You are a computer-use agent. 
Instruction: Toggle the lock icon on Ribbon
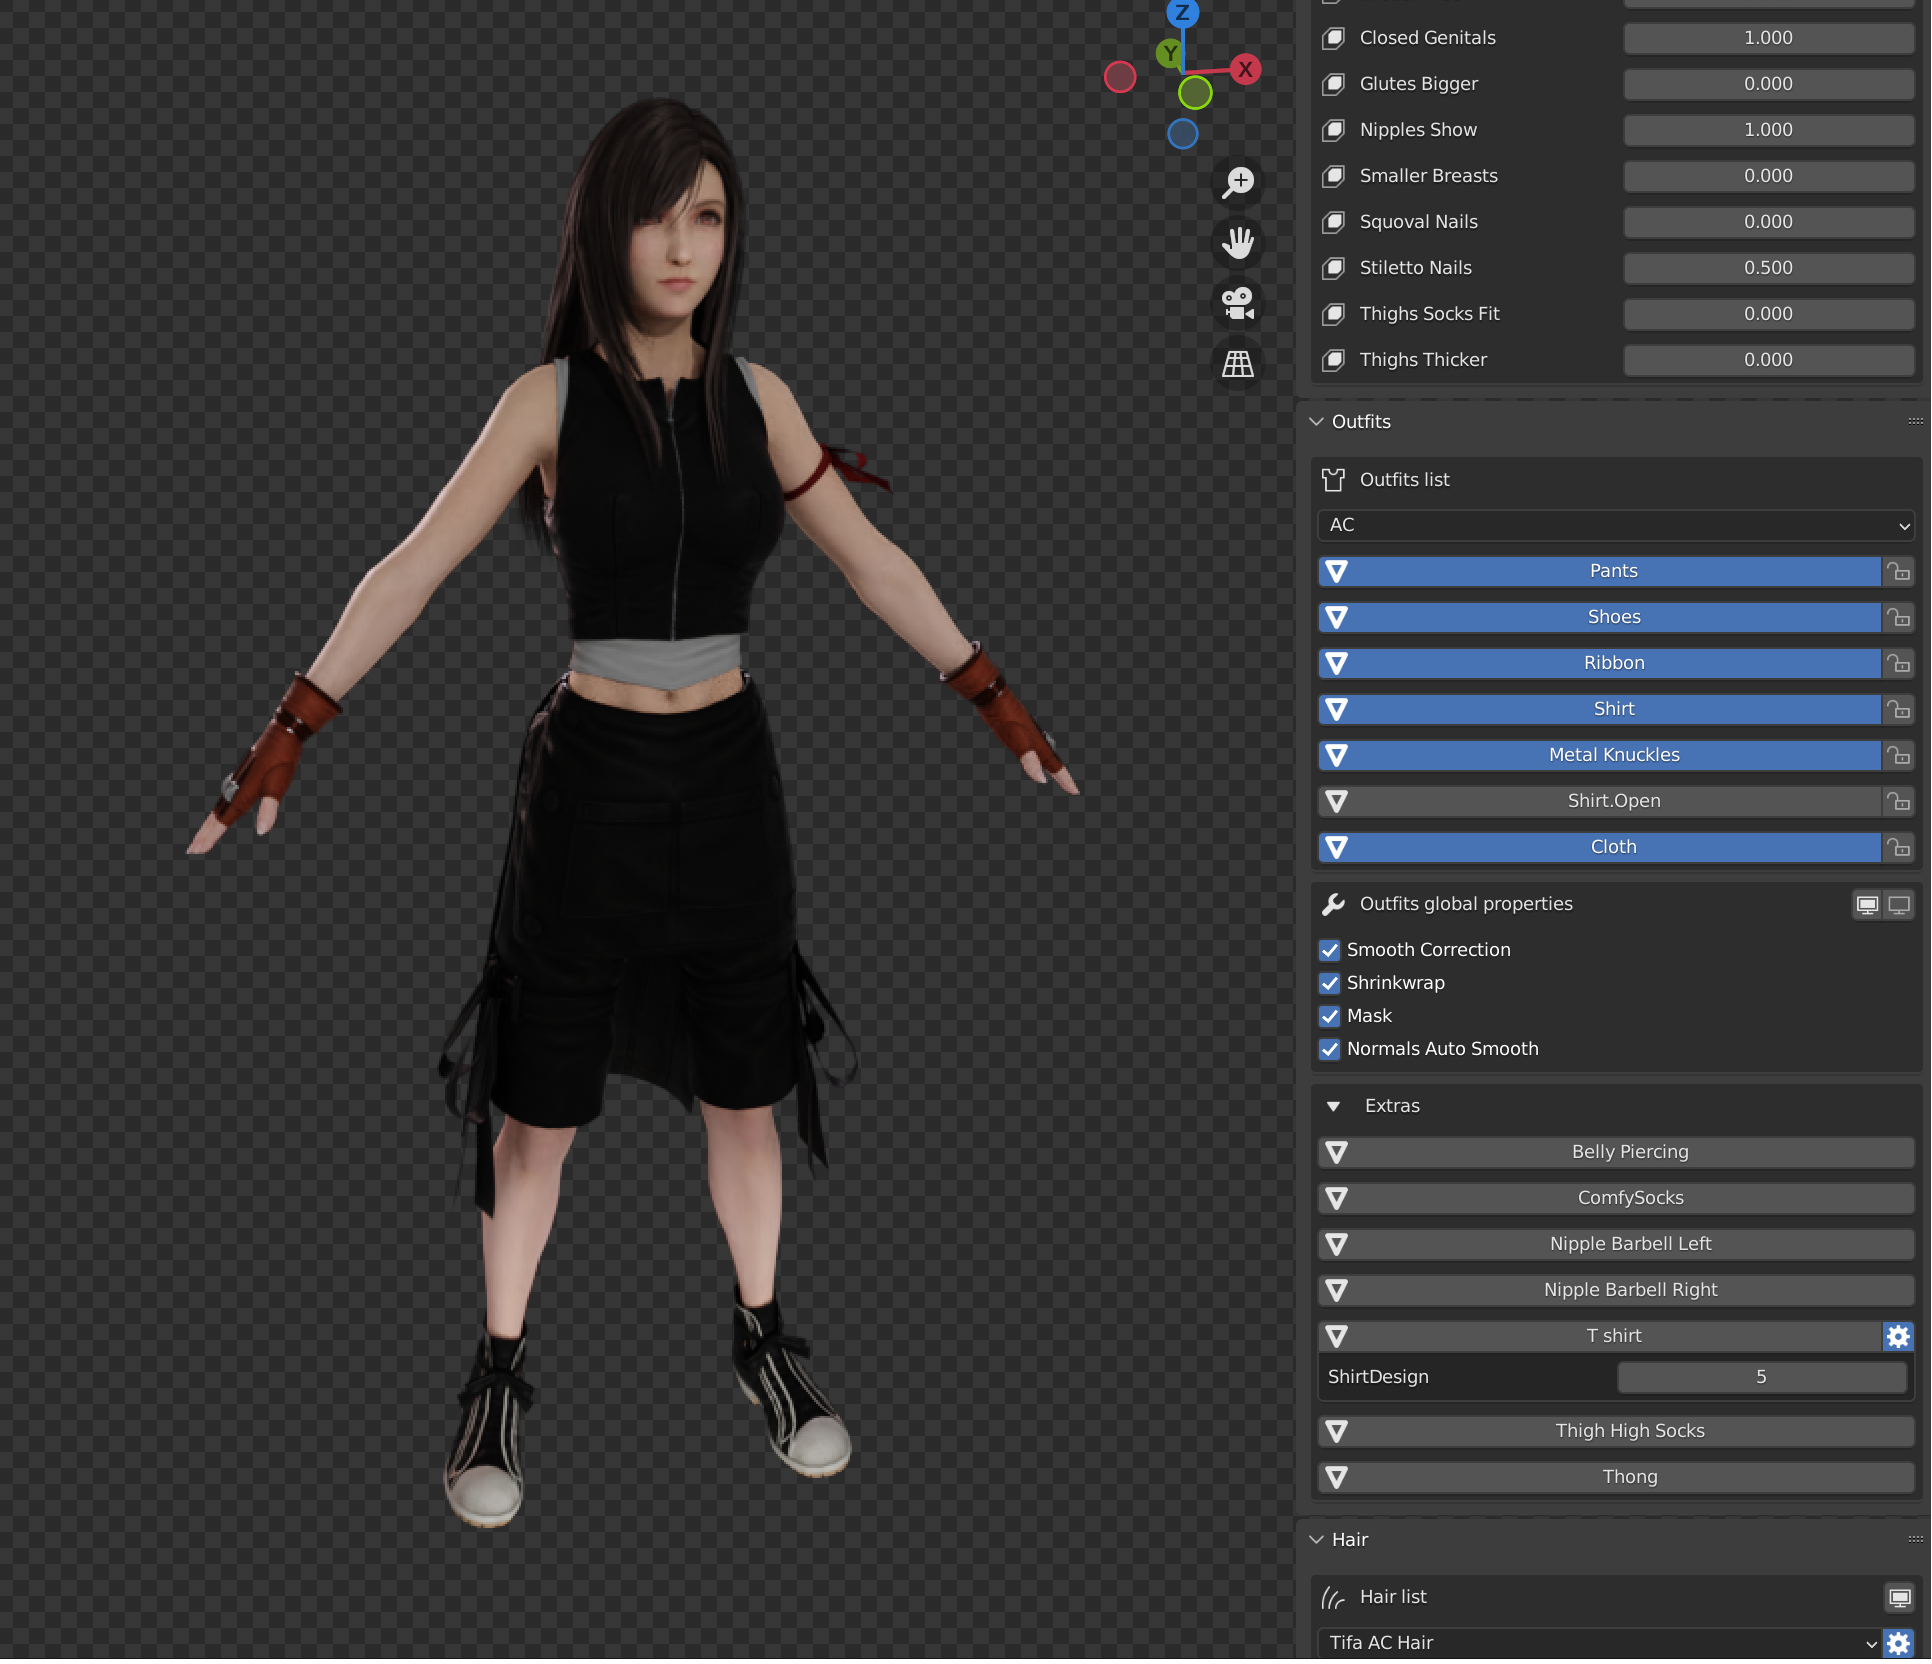(1898, 664)
